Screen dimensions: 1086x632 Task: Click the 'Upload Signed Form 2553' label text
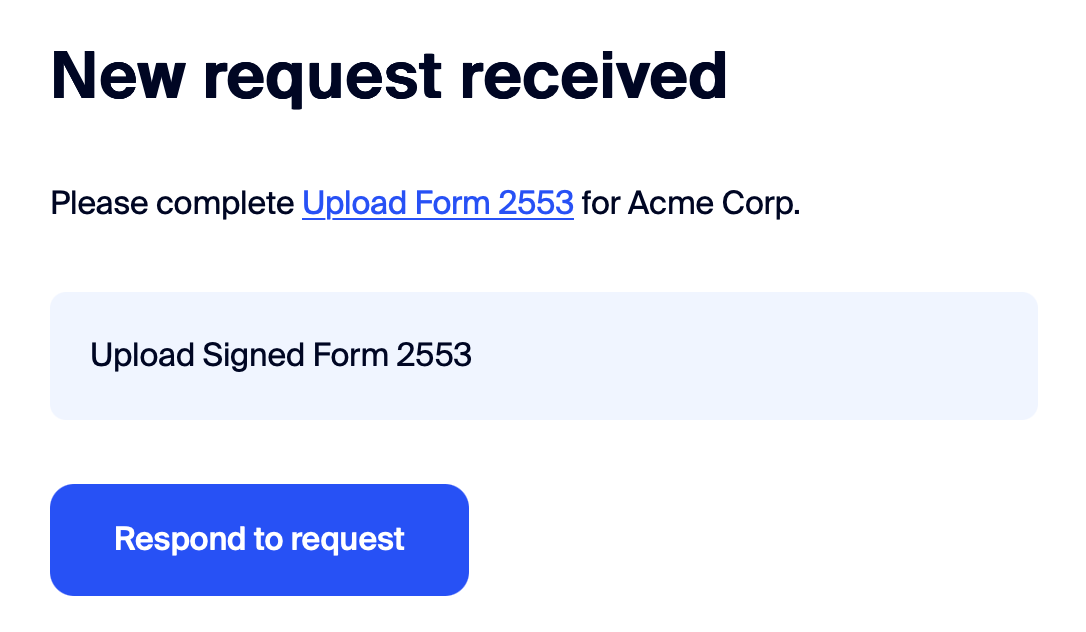(281, 356)
